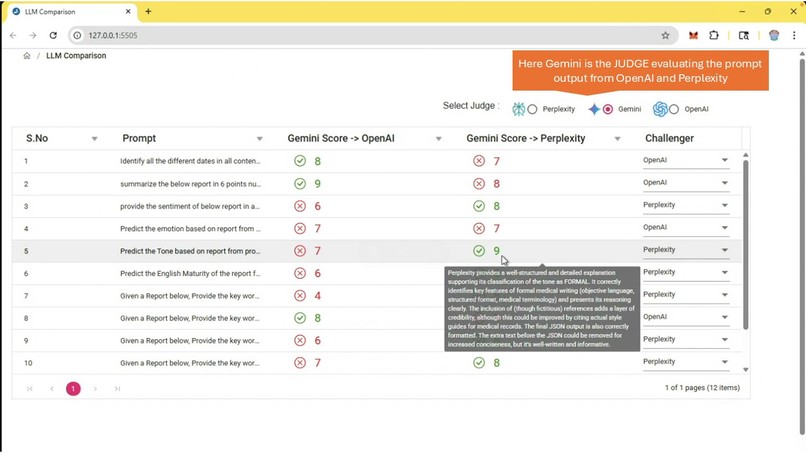The height and width of the screenshot is (453, 806).
Task: Click 'Predict the Tone based on report' prompt
Action: [x=190, y=251]
